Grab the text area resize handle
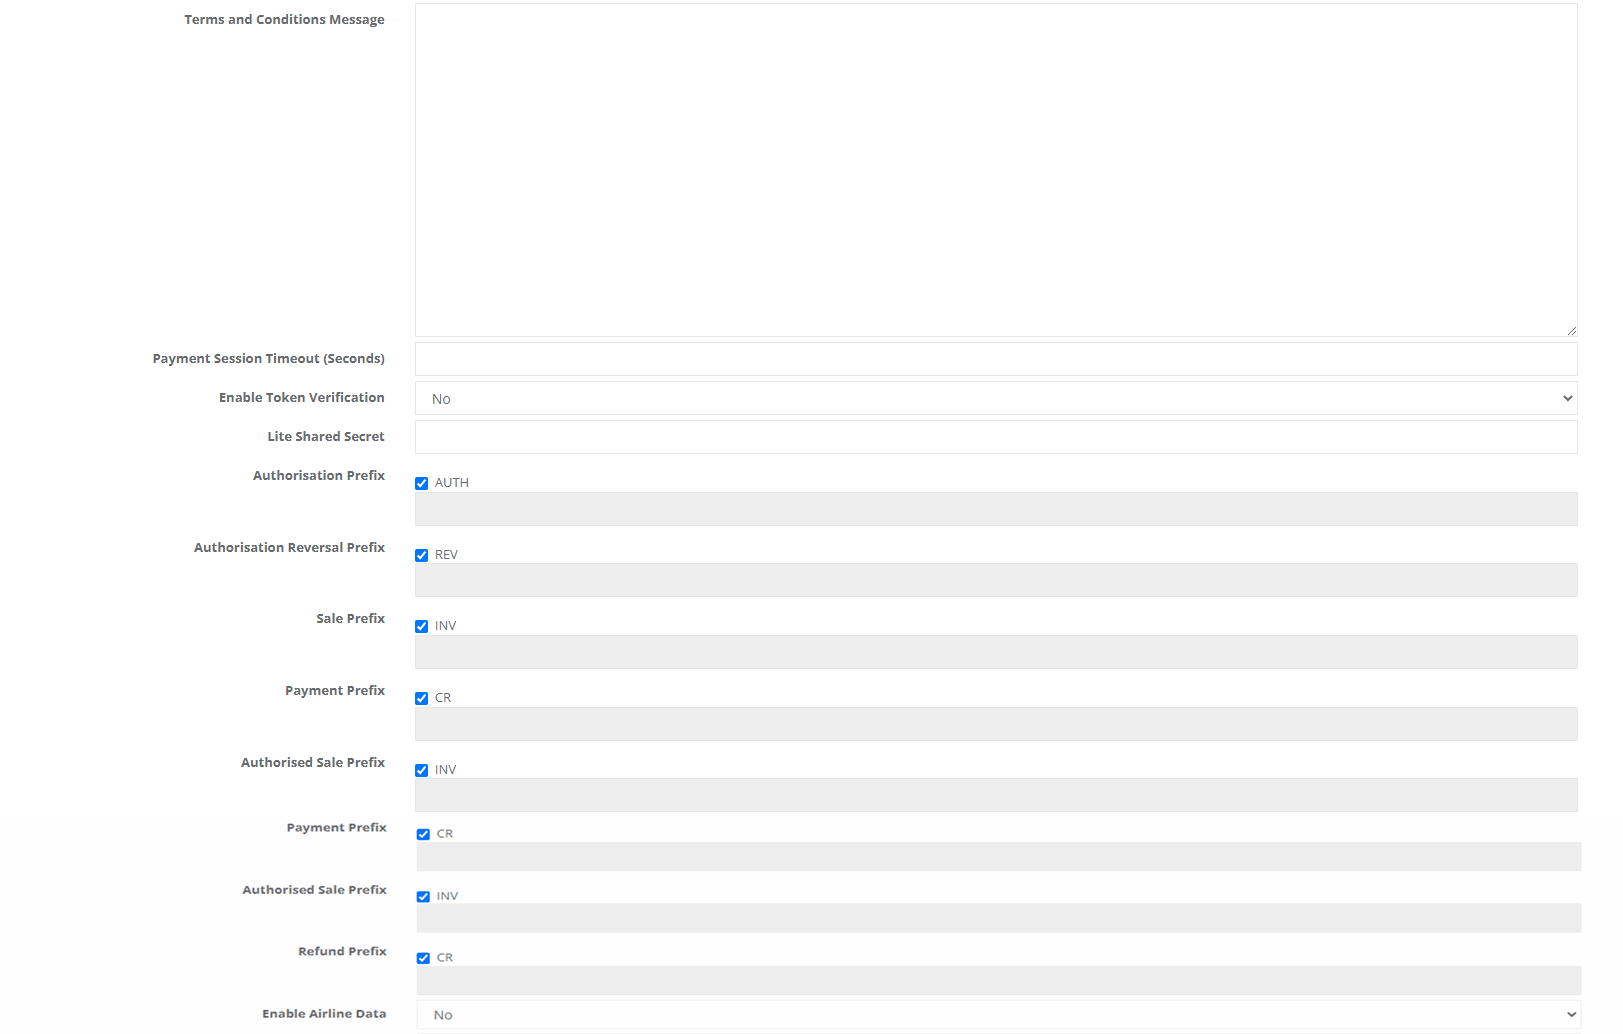The image size is (1623, 1034). coord(1571,330)
